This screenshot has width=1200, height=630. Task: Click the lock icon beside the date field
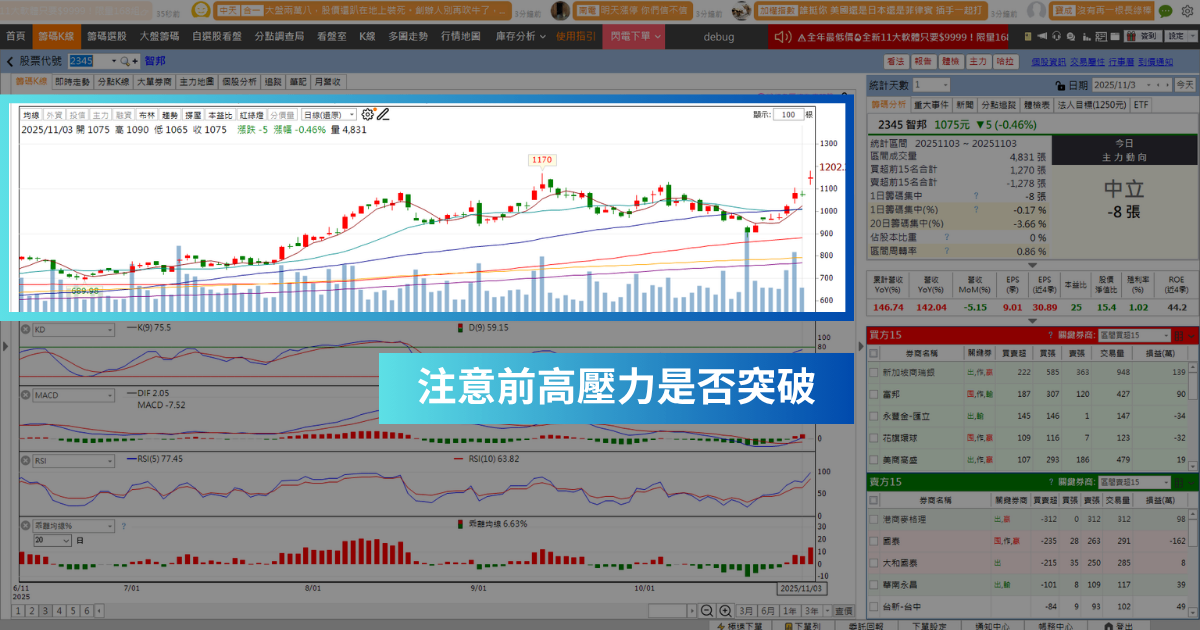(1060, 86)
